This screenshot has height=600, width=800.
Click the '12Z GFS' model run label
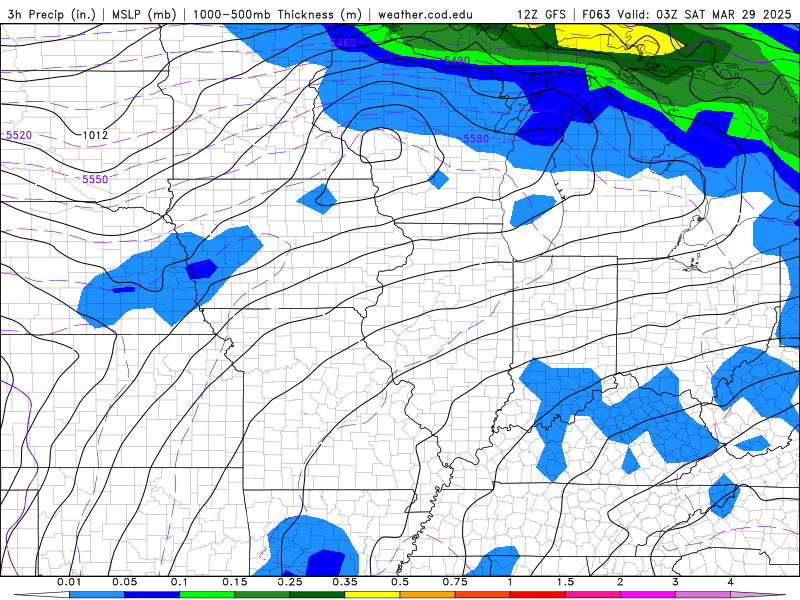(541, 14)
